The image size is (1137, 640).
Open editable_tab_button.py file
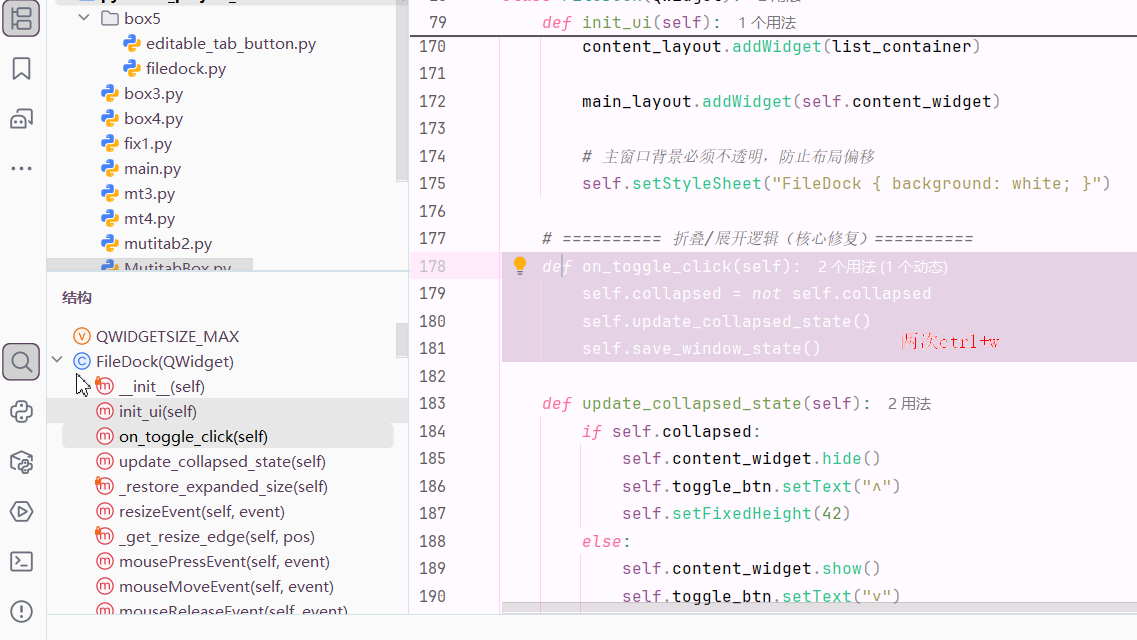(x=231, y=43)
